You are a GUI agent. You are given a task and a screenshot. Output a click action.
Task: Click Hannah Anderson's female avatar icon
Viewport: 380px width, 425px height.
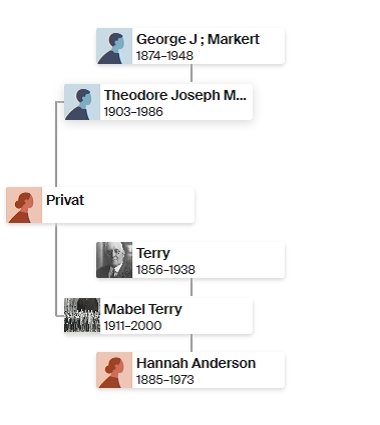[114, 370]
